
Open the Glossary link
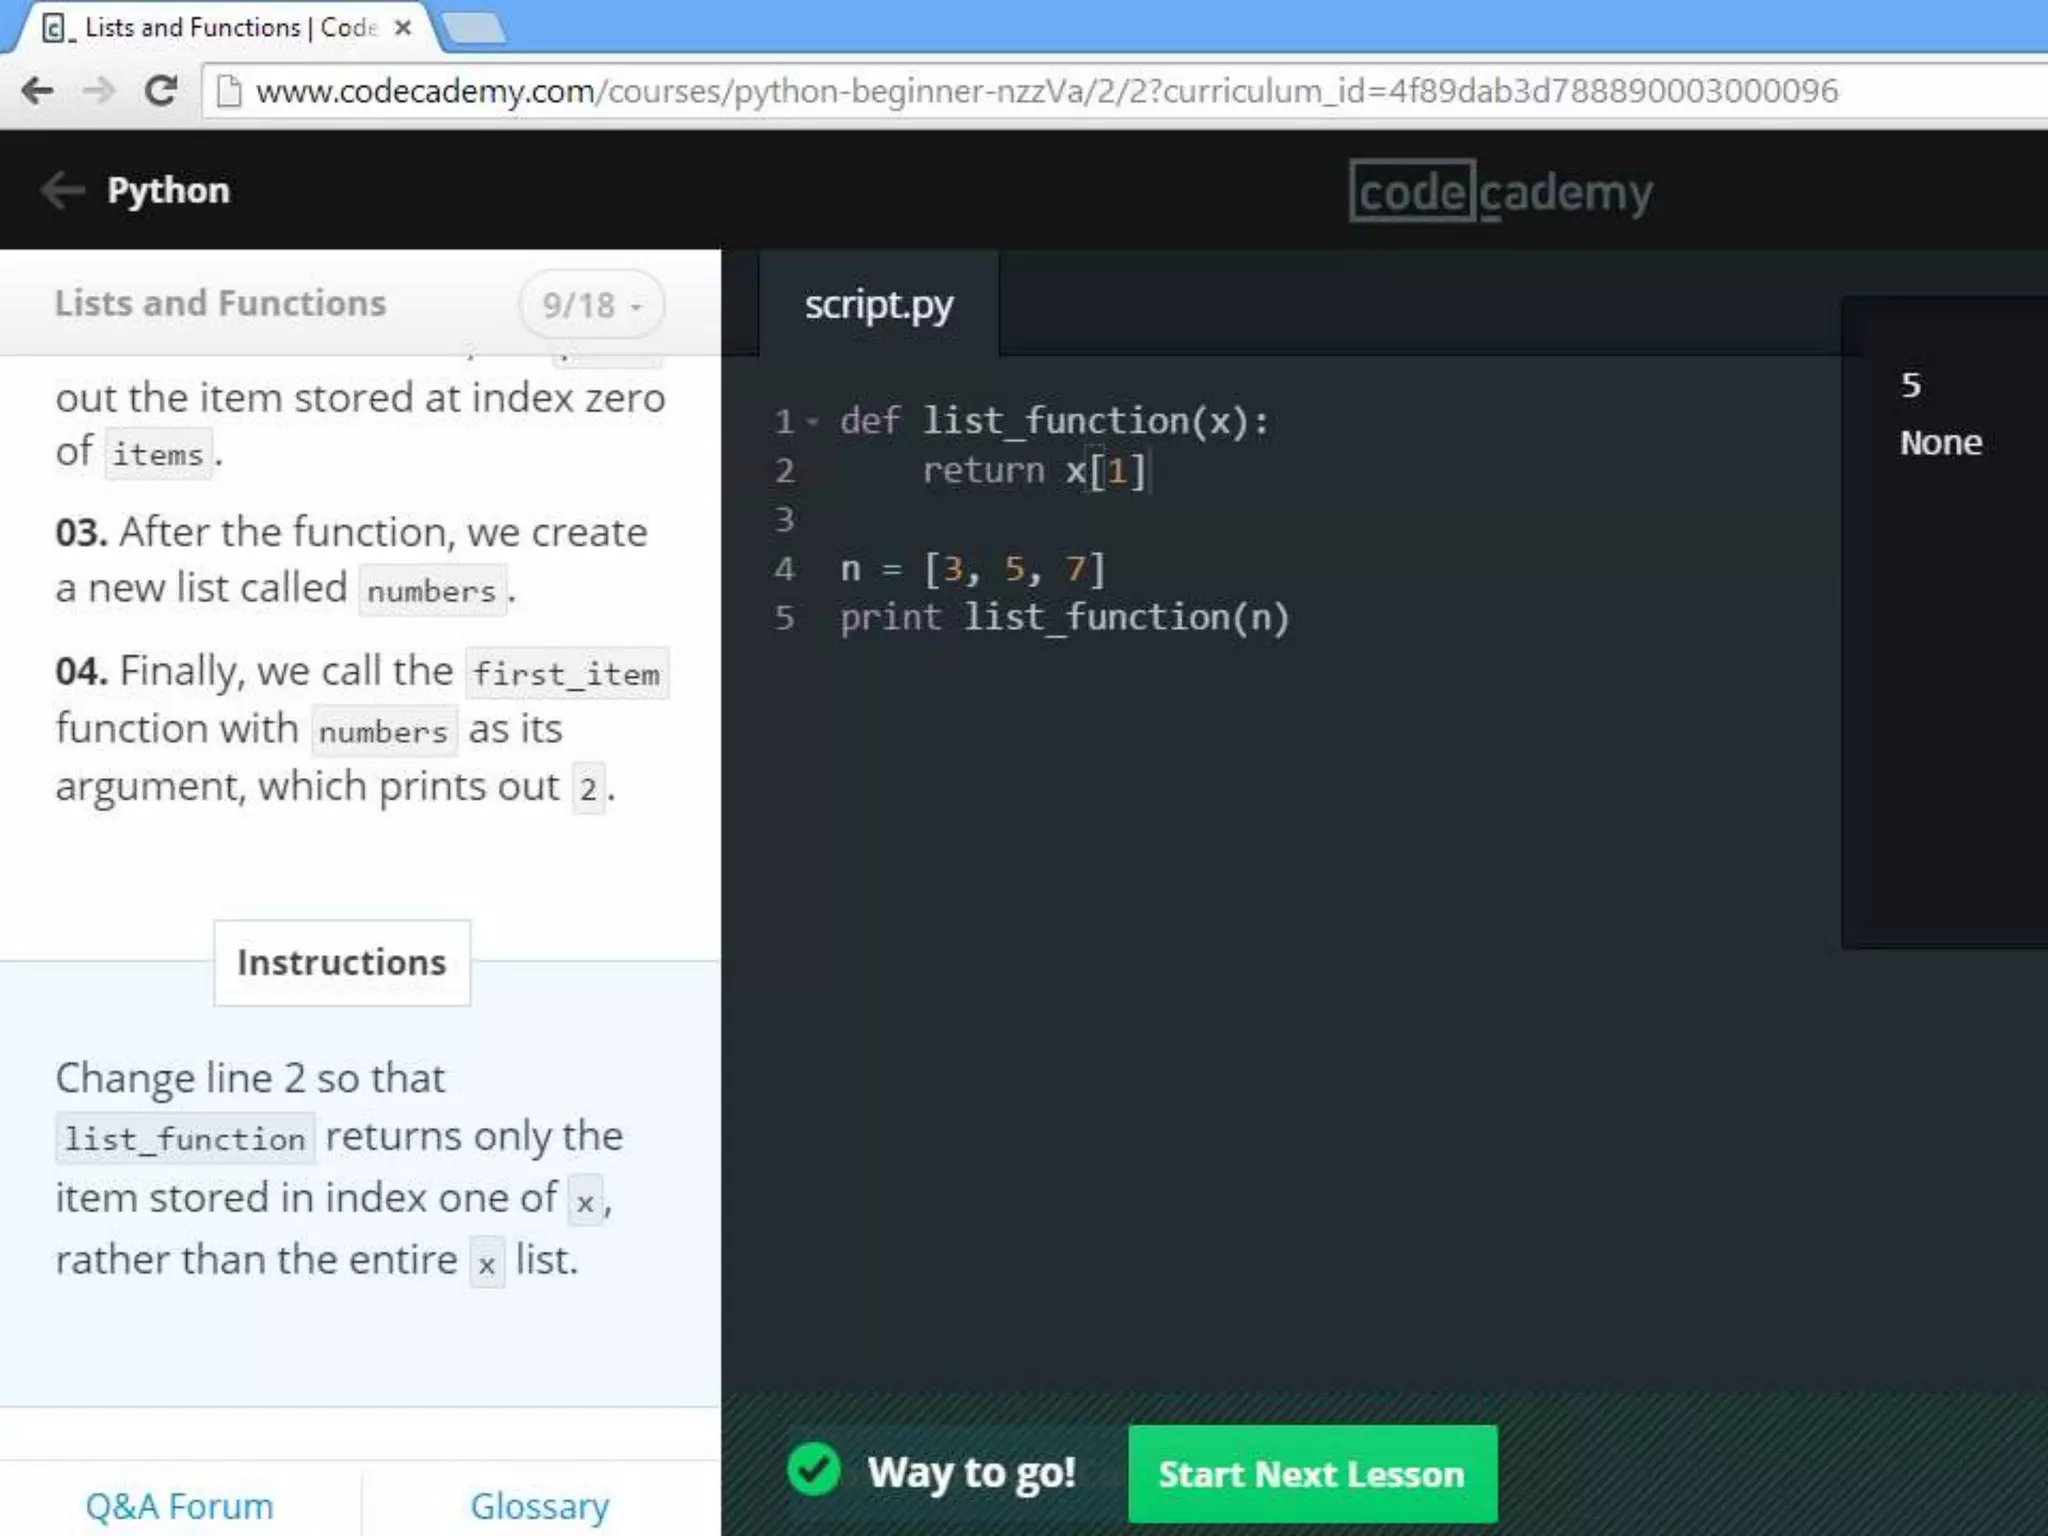click(x=540, y=1506)
